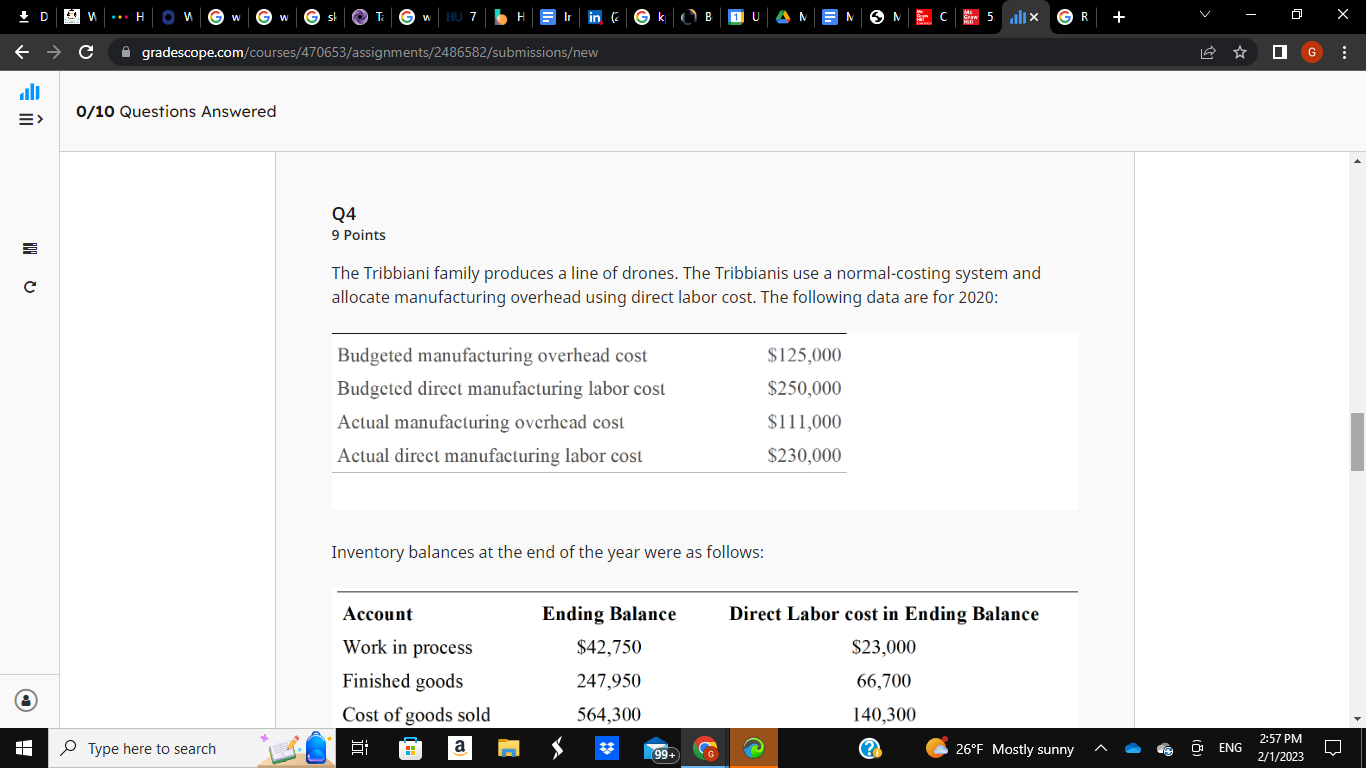Open Firefox from the taskbar

point(754,747)
